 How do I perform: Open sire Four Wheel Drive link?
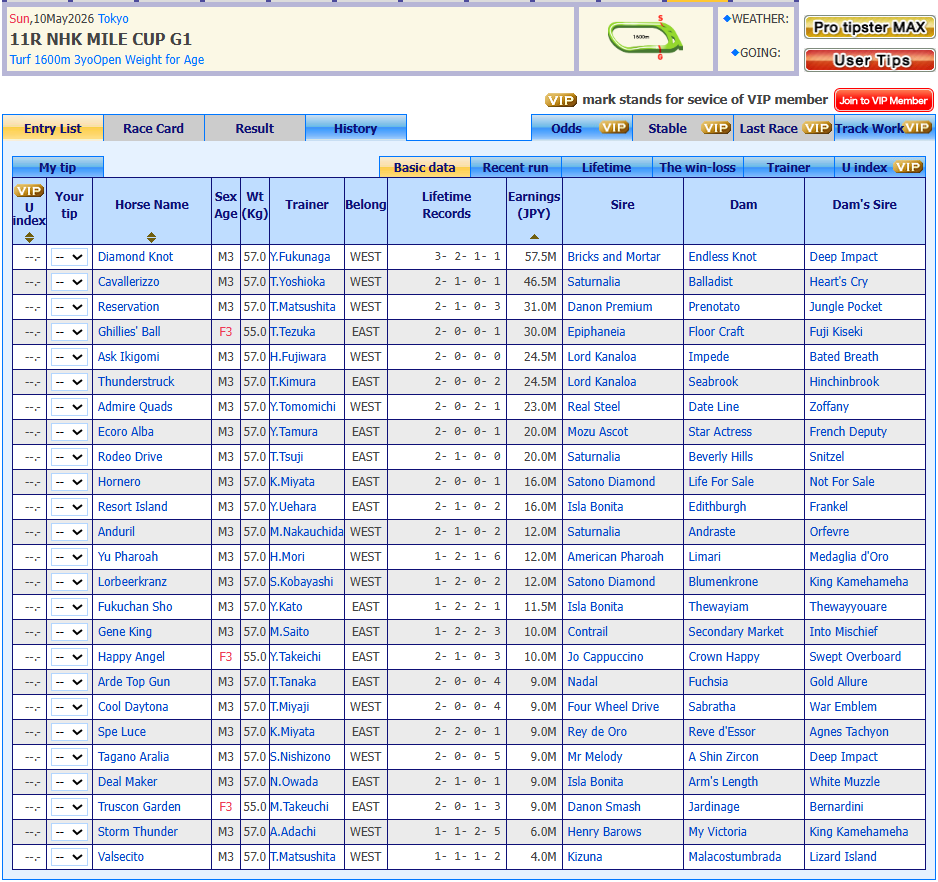coord(613,707)
